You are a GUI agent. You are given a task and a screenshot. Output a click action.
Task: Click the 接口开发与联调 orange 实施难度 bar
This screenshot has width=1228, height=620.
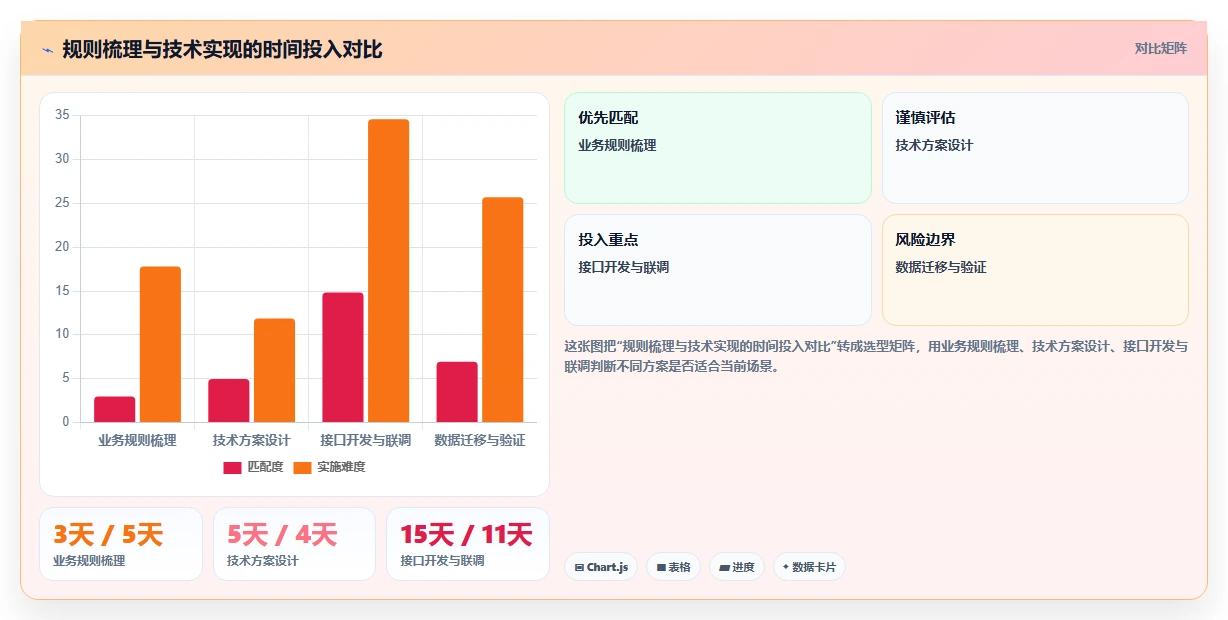tap(388, 270)
